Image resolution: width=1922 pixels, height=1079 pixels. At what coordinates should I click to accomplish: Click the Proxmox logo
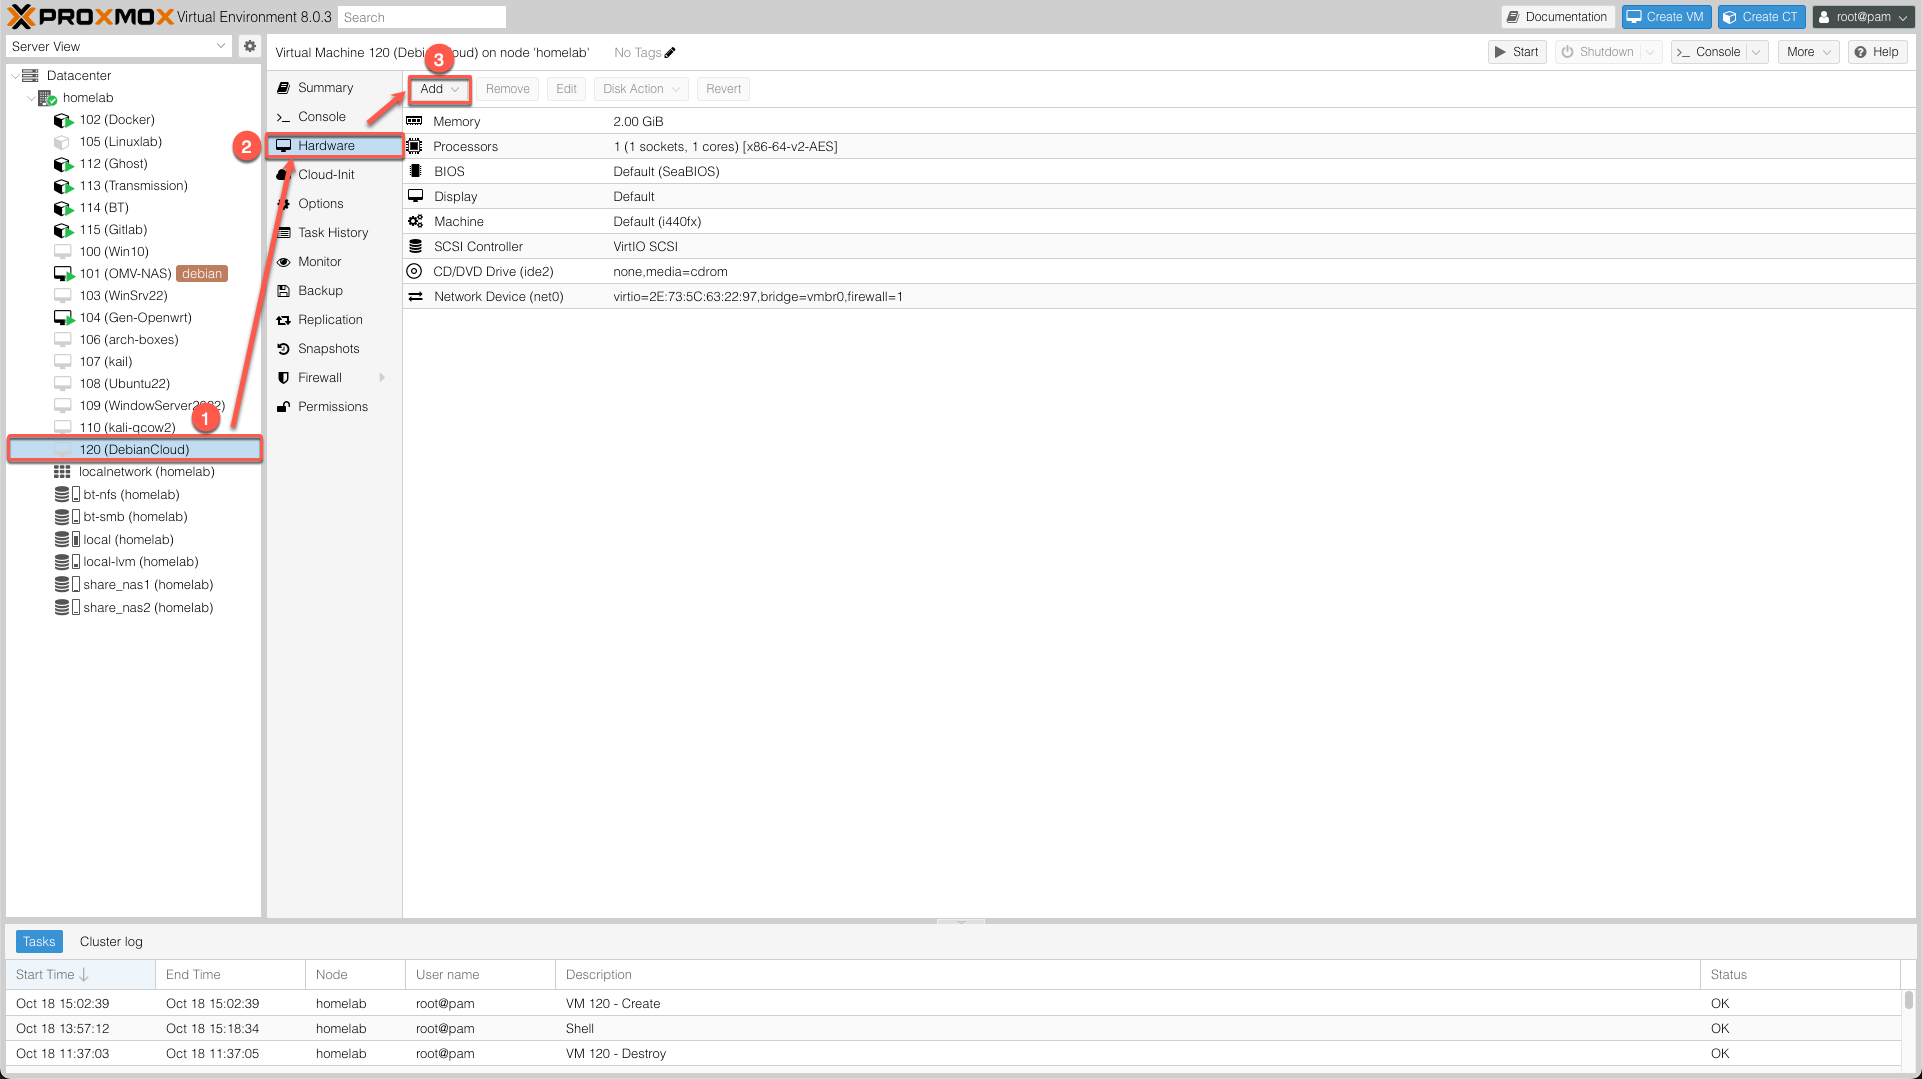(91, 17)
